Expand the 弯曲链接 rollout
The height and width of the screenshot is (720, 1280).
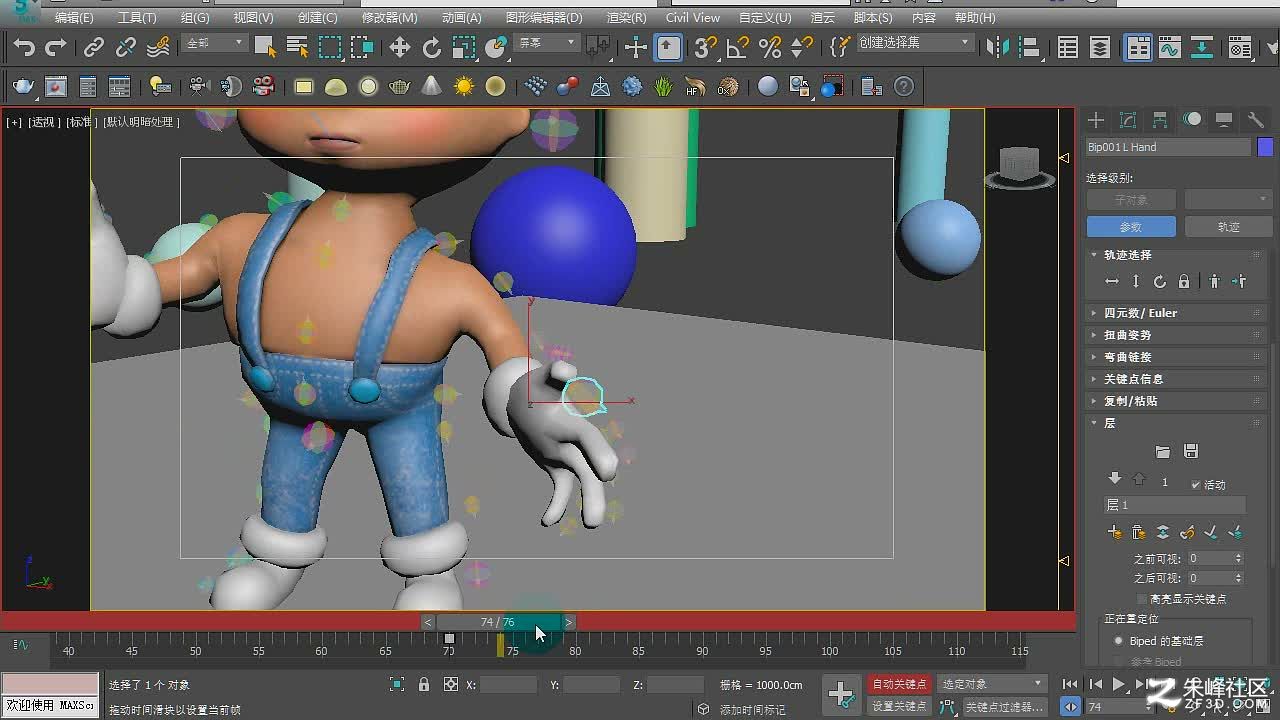coord(1177,357)
